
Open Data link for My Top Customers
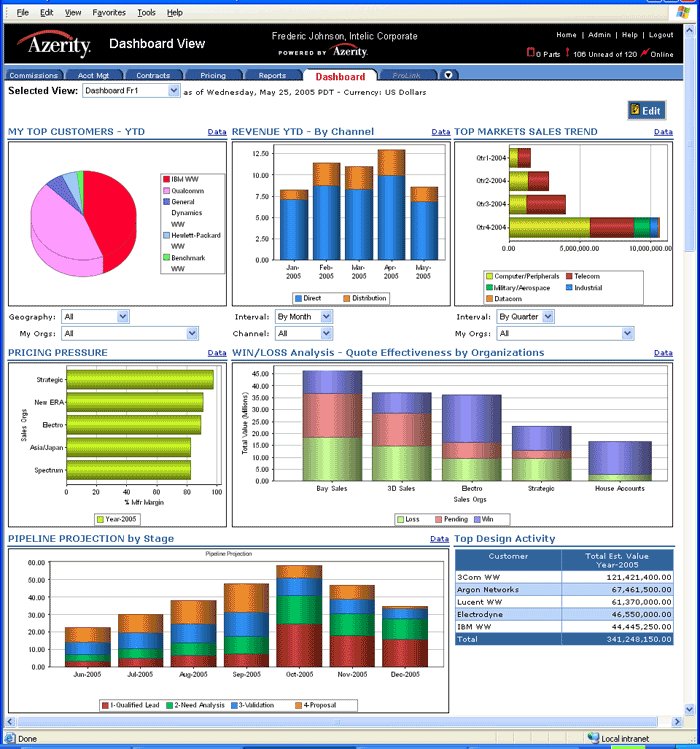tap(217, 132)
